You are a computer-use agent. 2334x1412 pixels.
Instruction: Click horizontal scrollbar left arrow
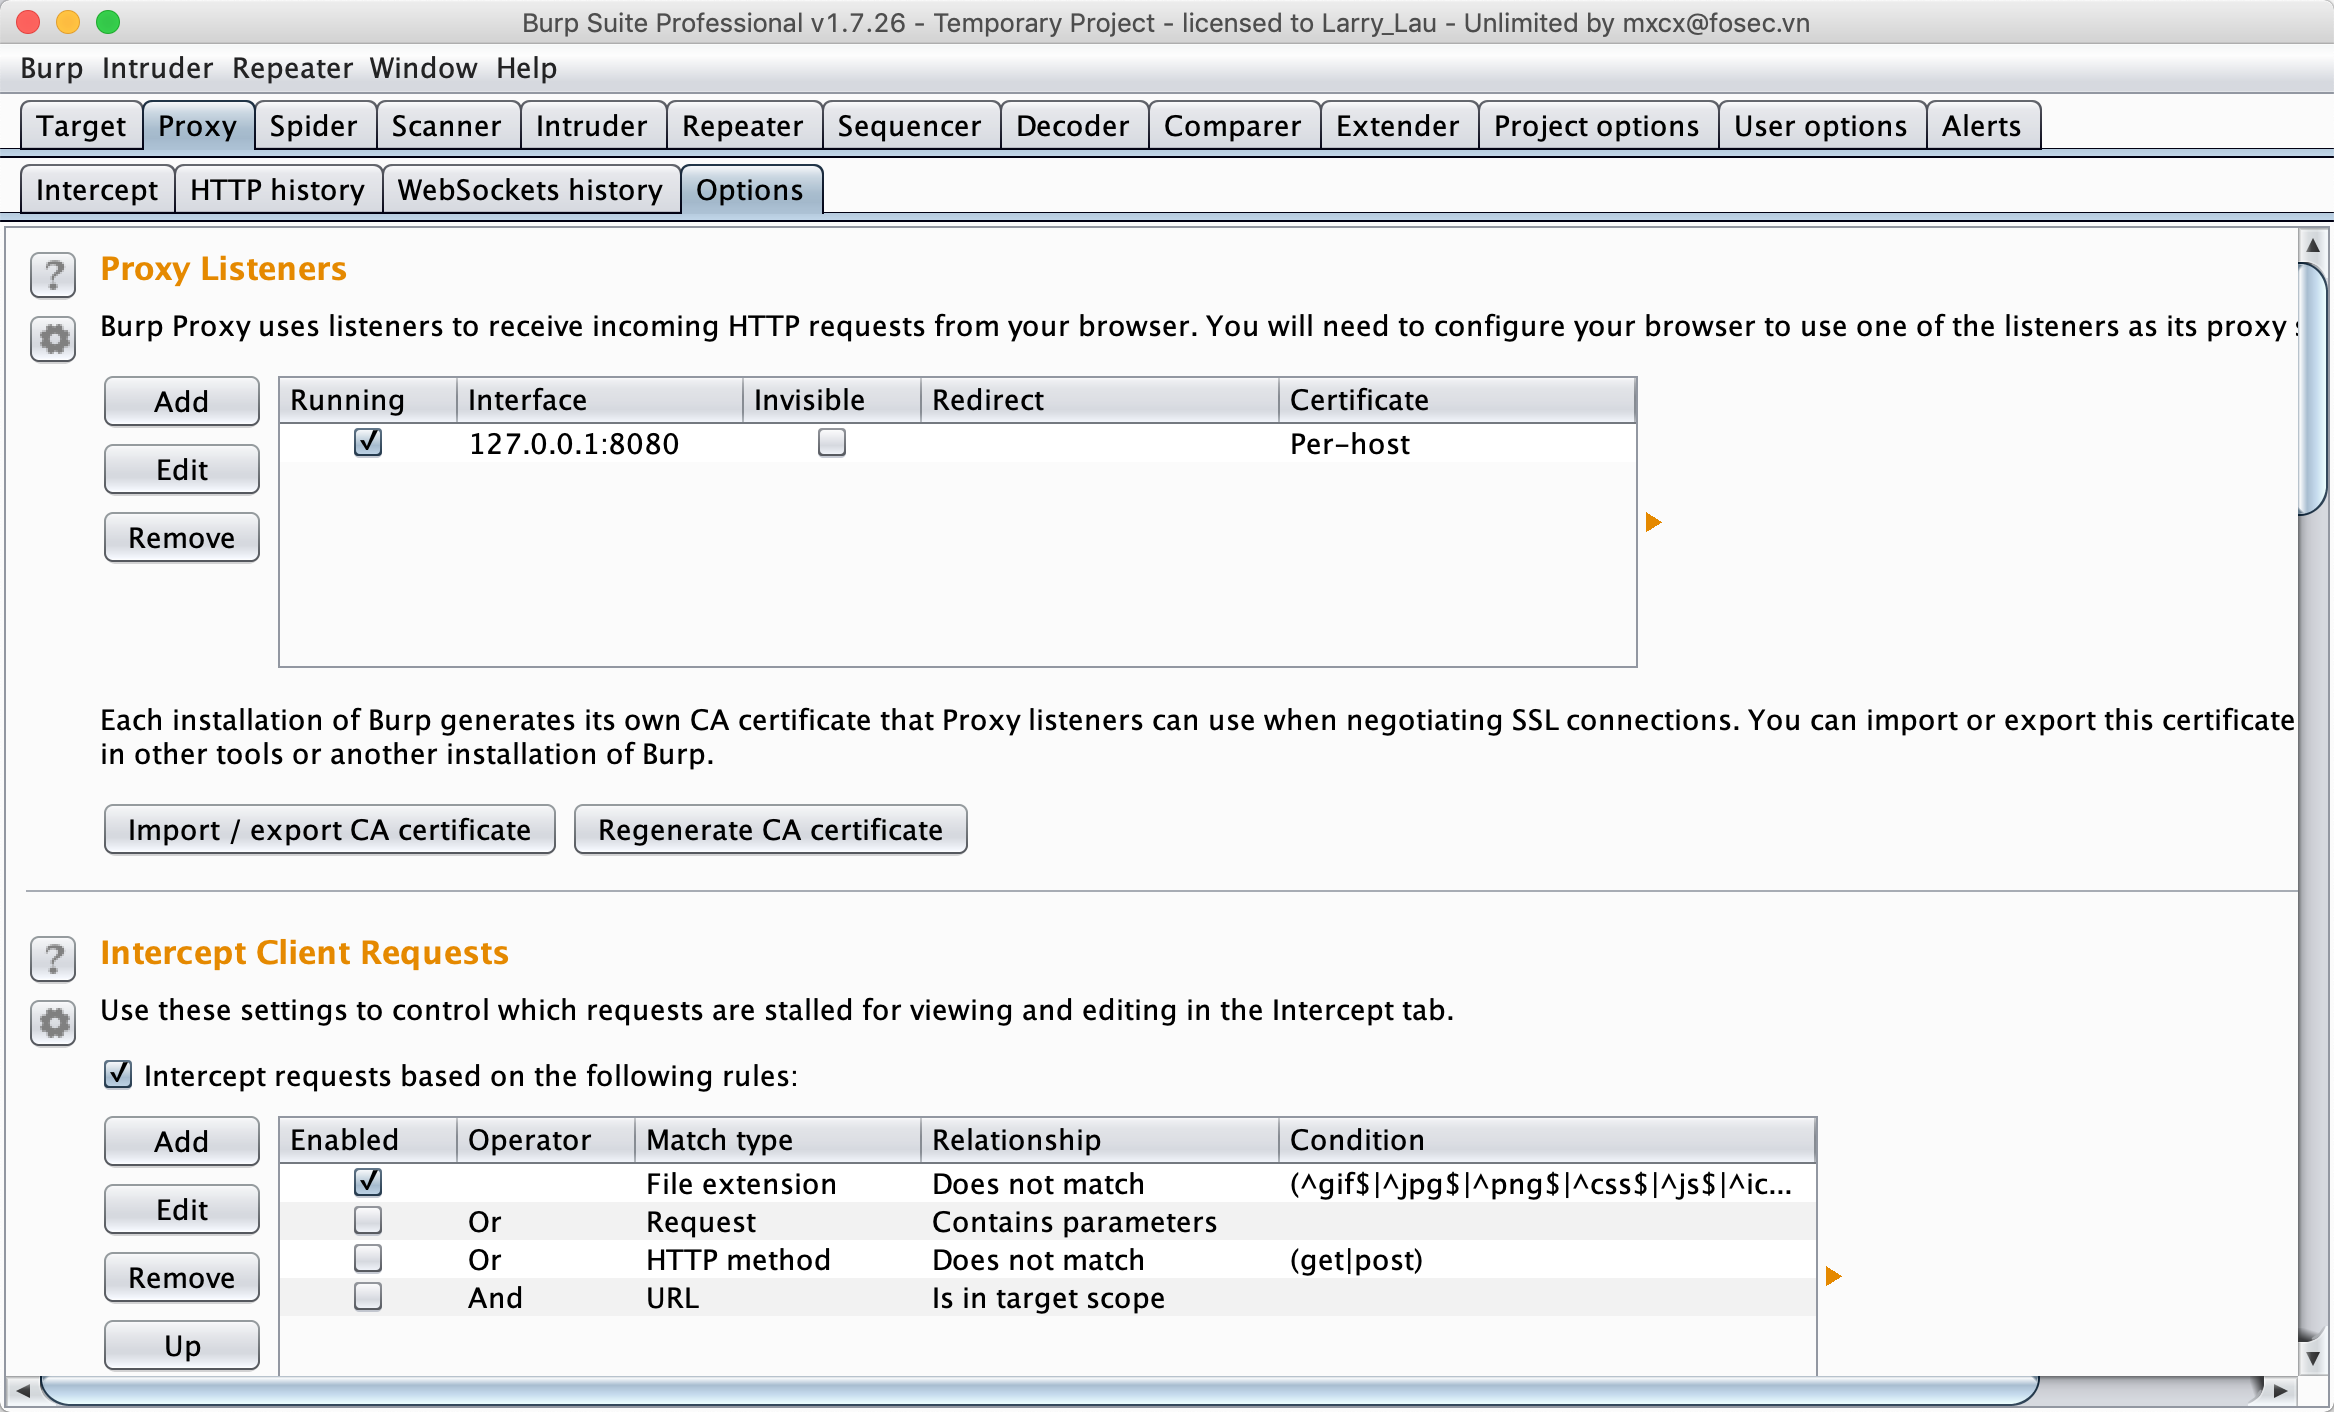click(x=22, y=1390)
